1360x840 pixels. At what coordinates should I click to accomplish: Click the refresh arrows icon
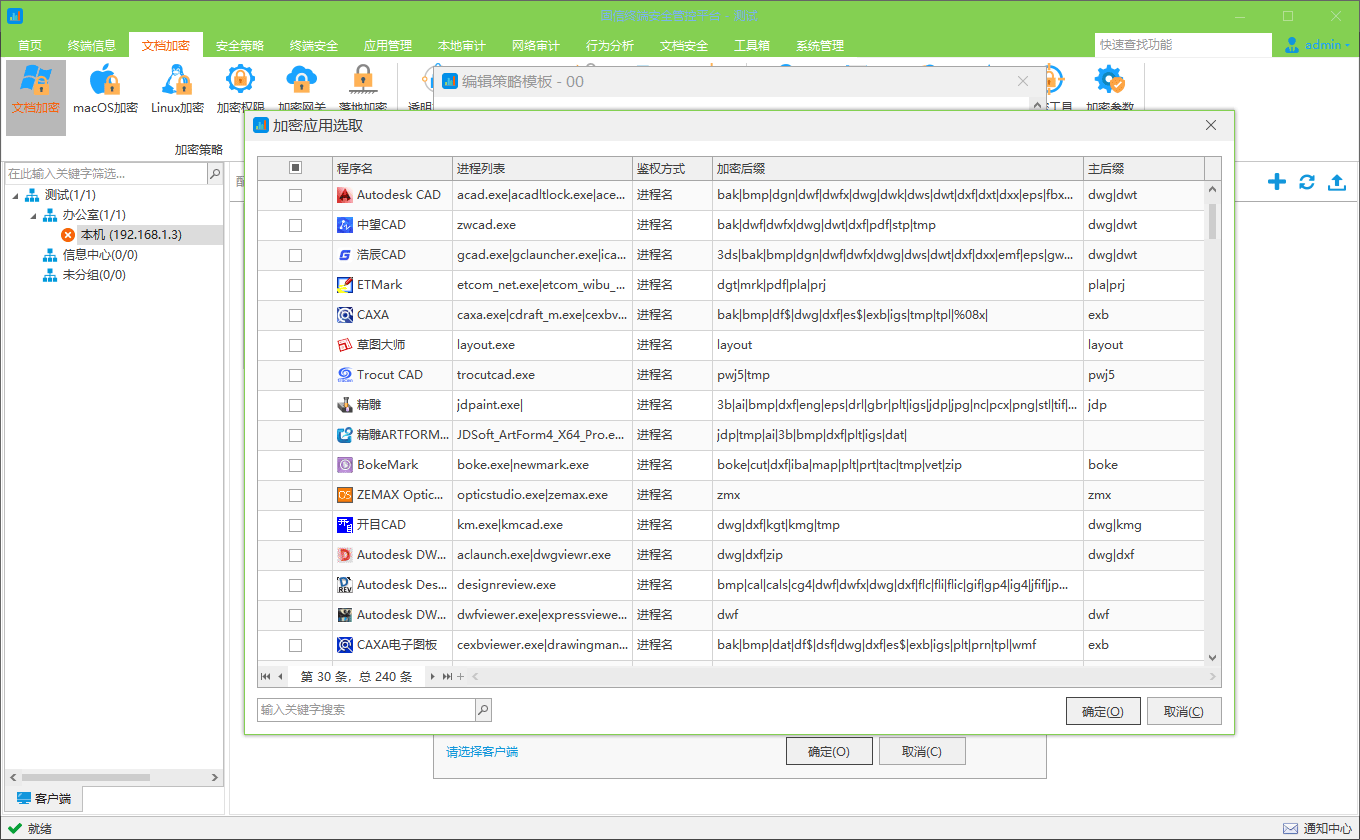[x=1306, y=182]
